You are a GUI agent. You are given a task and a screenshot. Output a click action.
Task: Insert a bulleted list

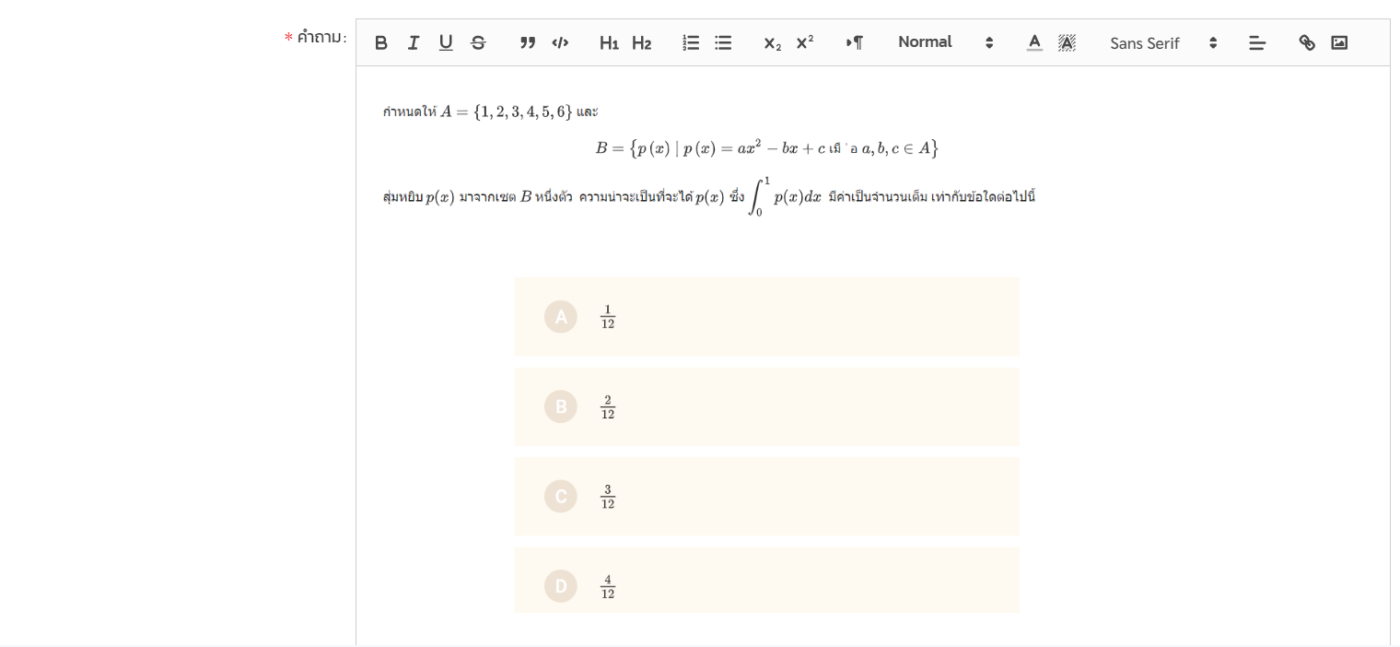click(723, 43)
